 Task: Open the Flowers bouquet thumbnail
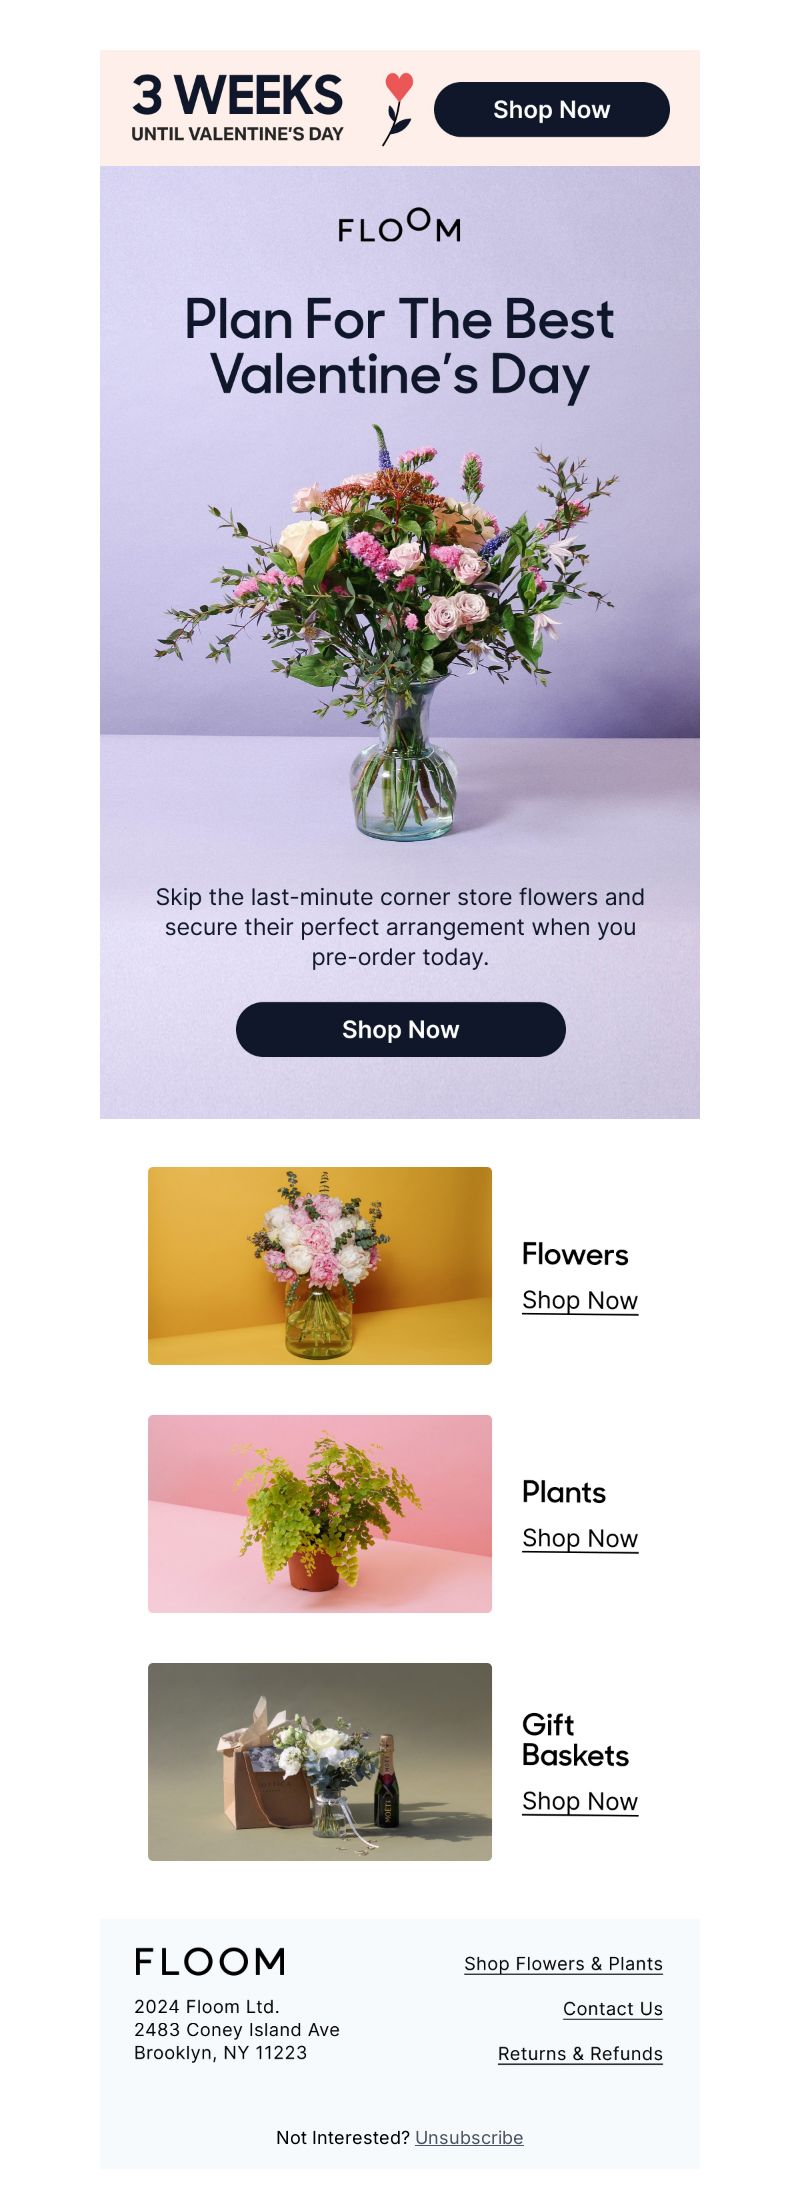pyautogui.click(x=320, y=1266)
